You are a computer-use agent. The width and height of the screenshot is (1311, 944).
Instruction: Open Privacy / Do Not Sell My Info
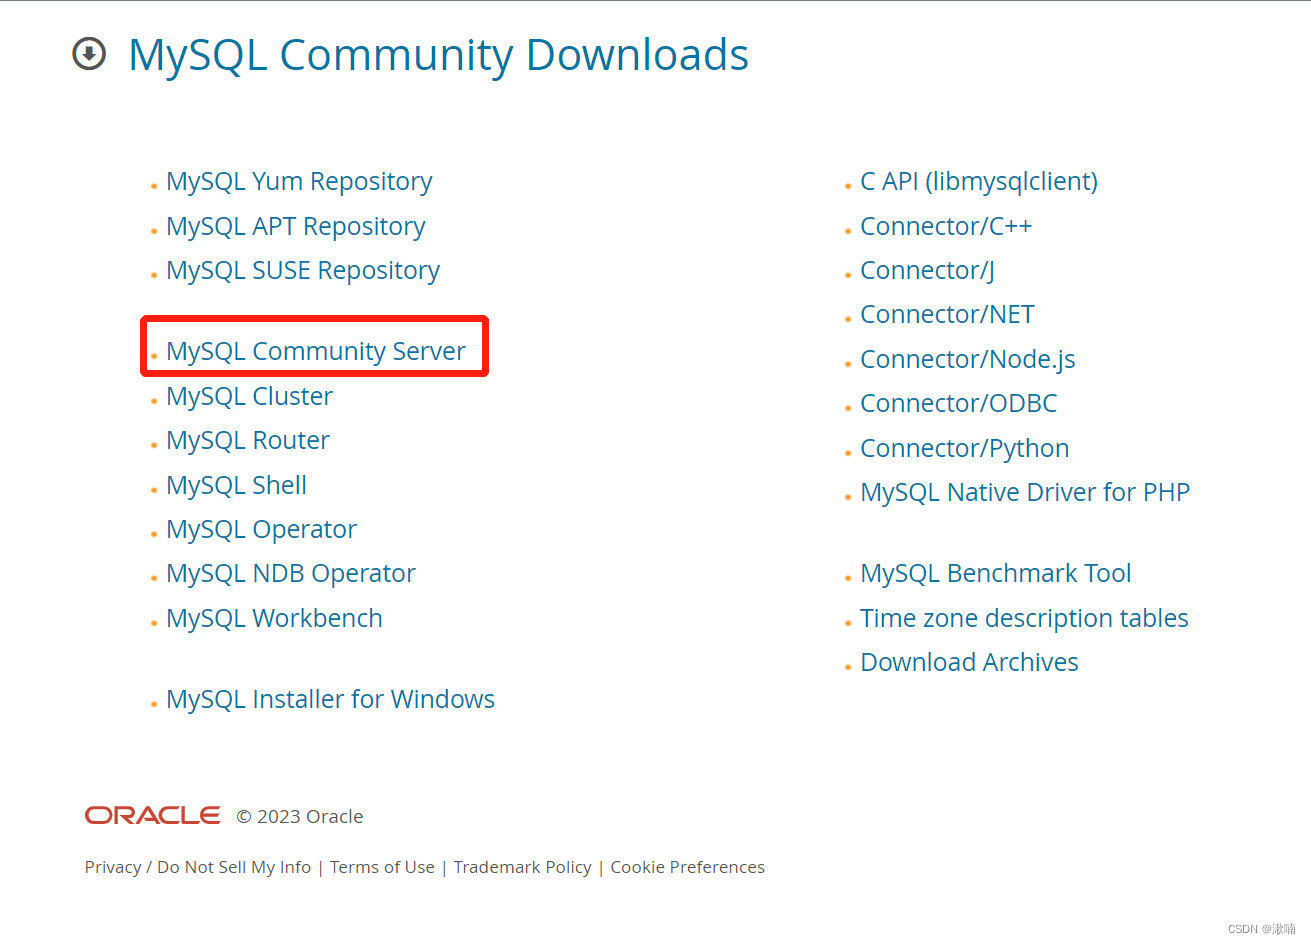click(198, 867)
